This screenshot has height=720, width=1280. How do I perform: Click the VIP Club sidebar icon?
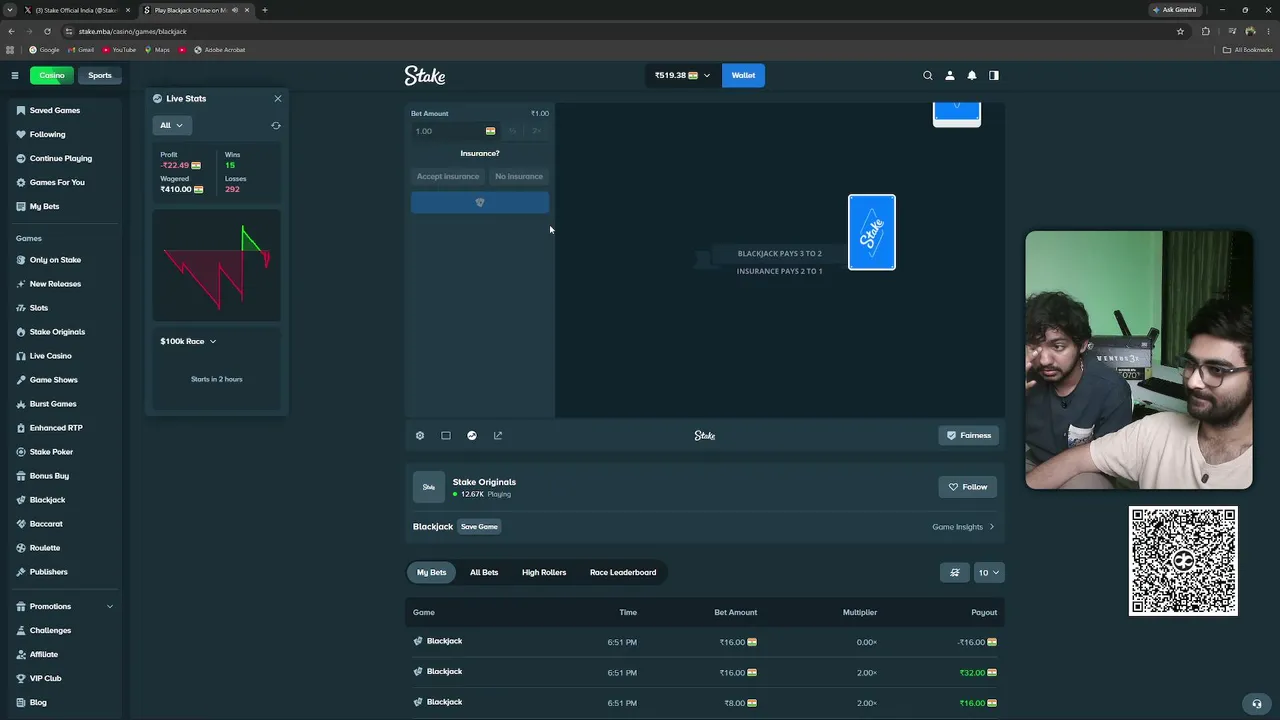21,678
